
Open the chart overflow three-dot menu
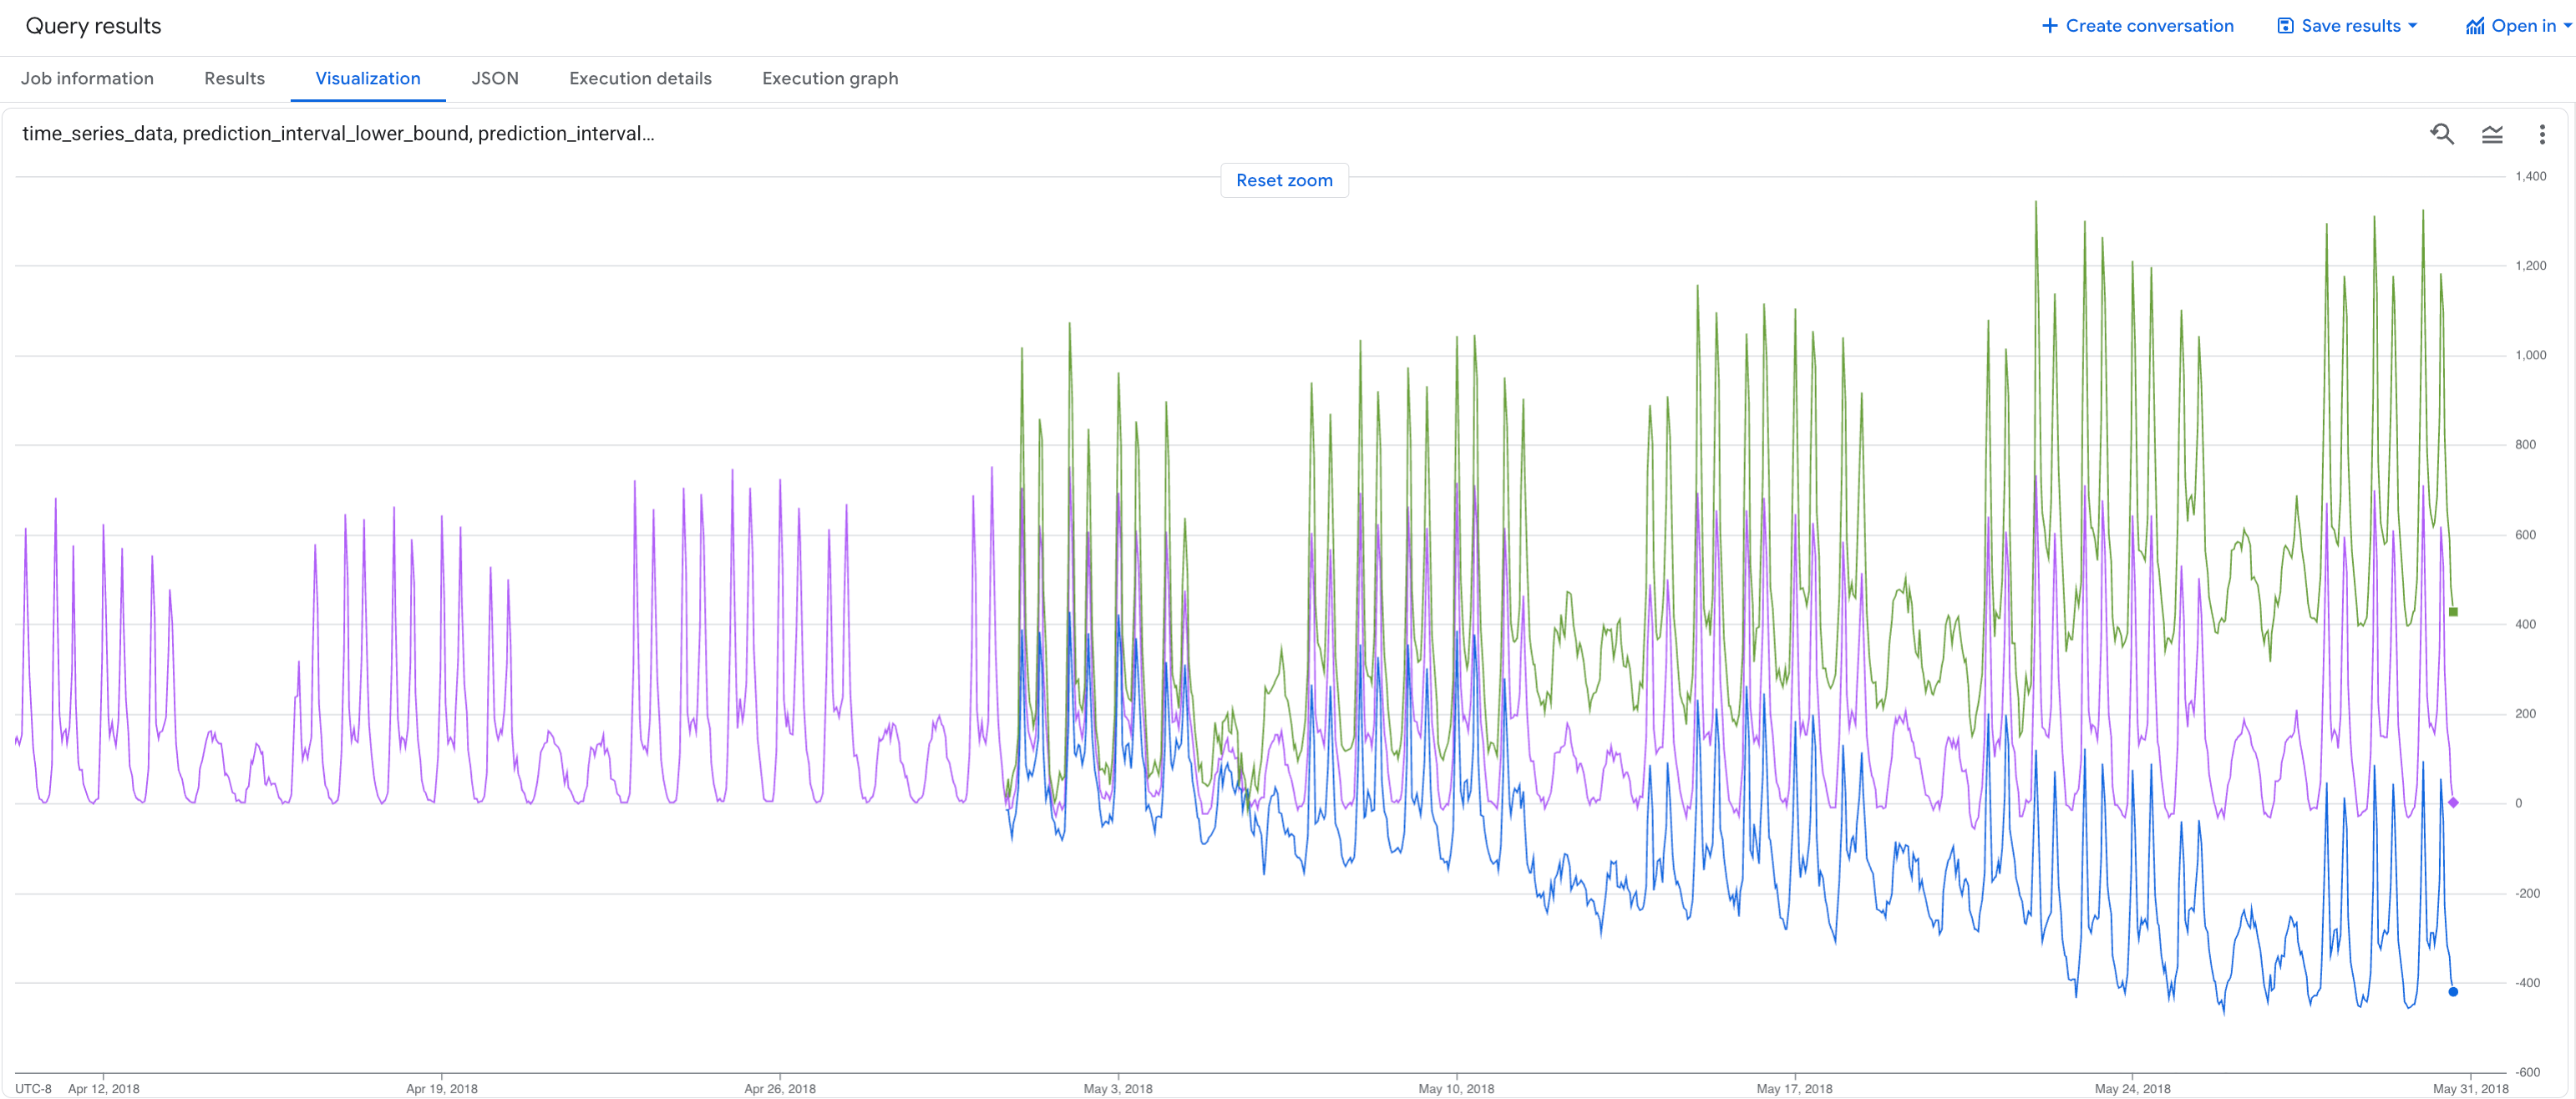(x=2542, y=134)
